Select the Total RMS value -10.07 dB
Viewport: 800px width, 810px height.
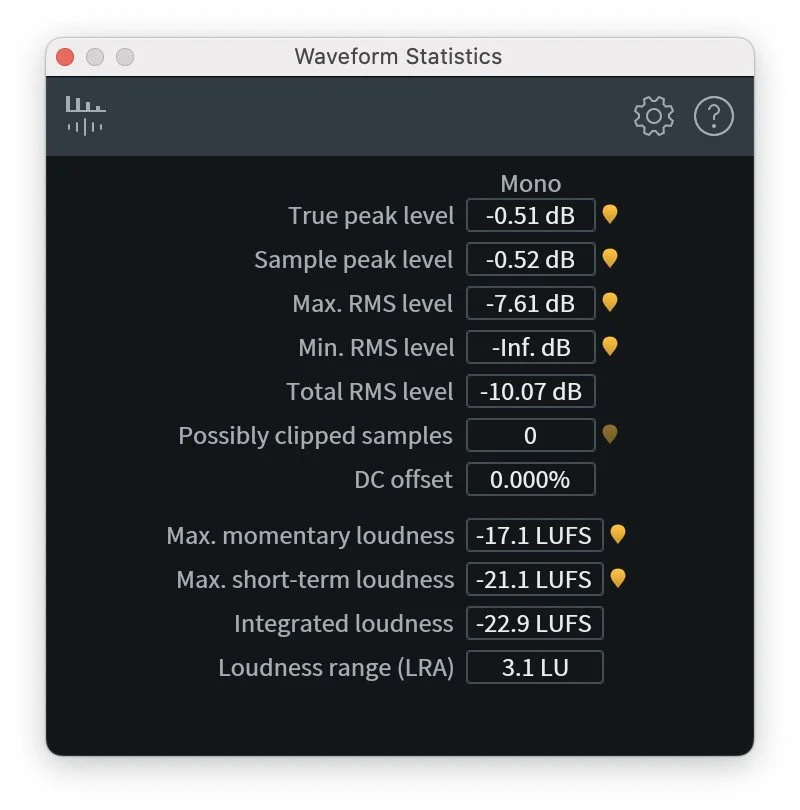point(530,391)
